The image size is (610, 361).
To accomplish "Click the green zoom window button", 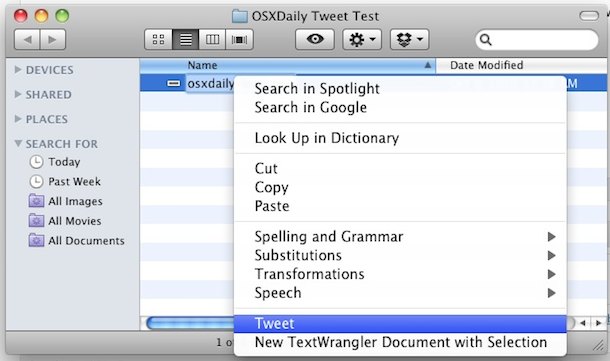I will [x=62, y=16].
